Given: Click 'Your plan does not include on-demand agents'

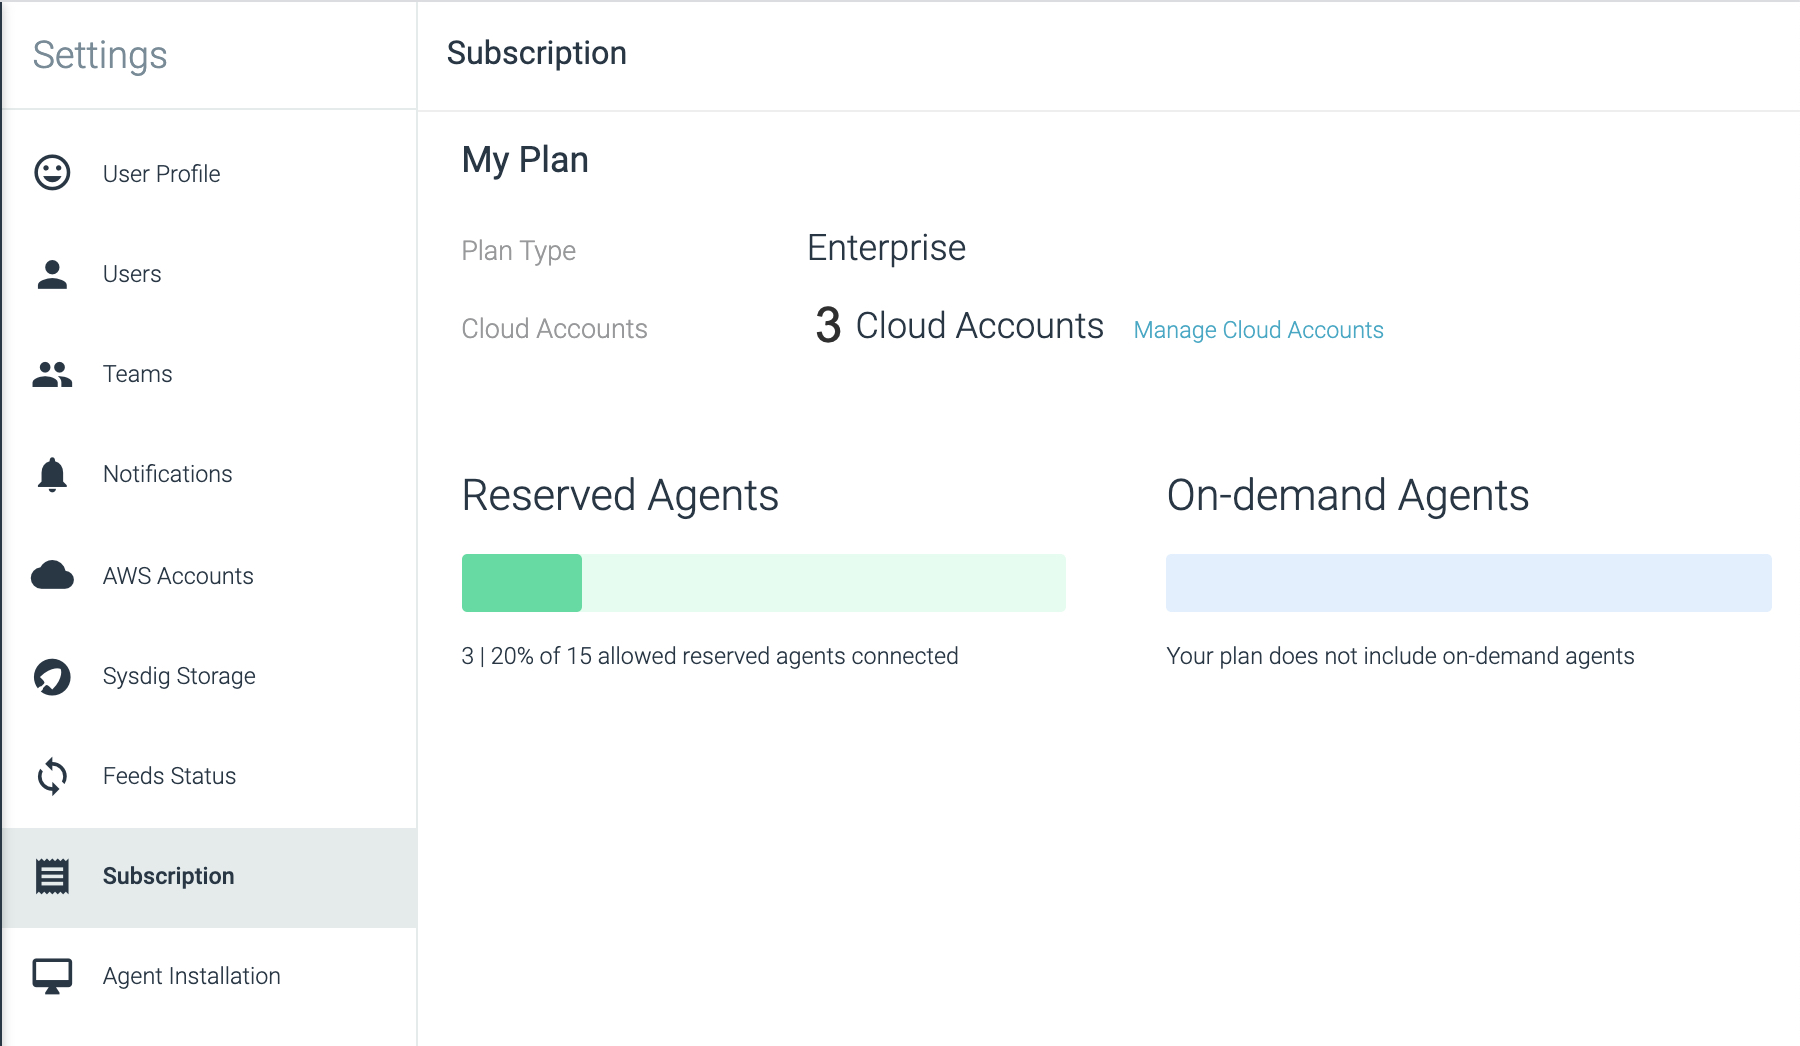Looking at the screenshot, I should click(1400, 656).
